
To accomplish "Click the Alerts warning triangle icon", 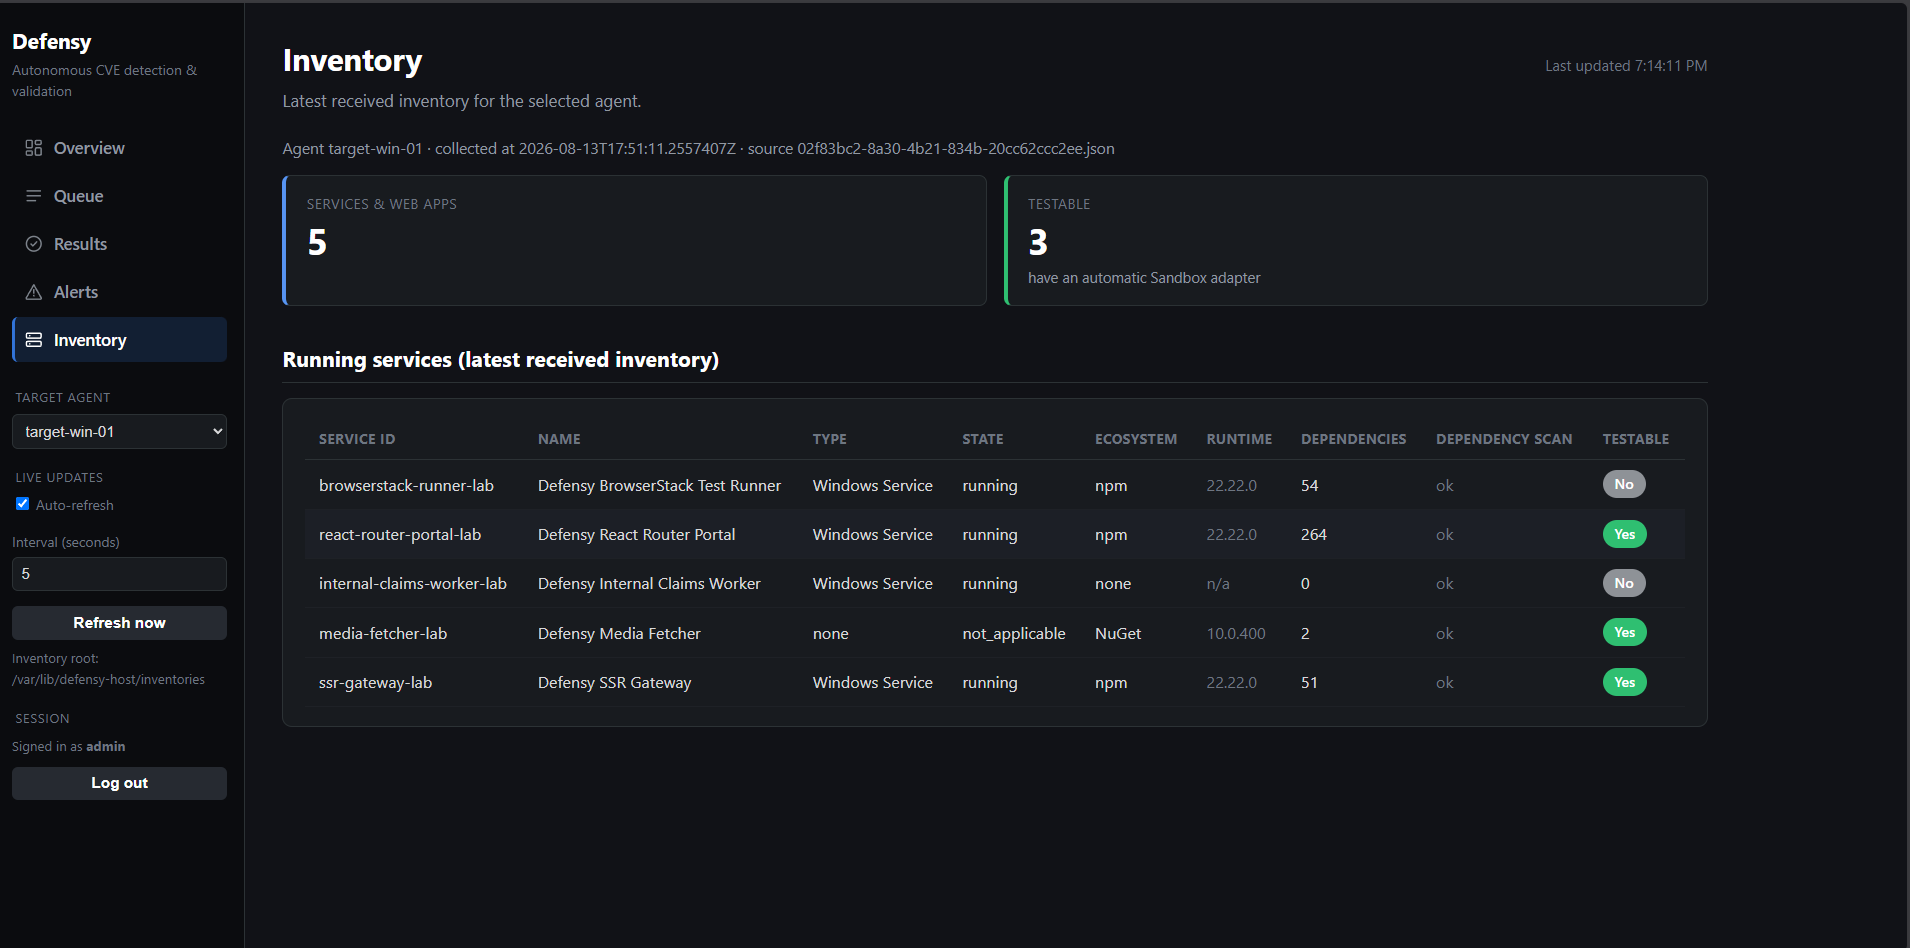I will pyautogui.click(x=34, y=292).
